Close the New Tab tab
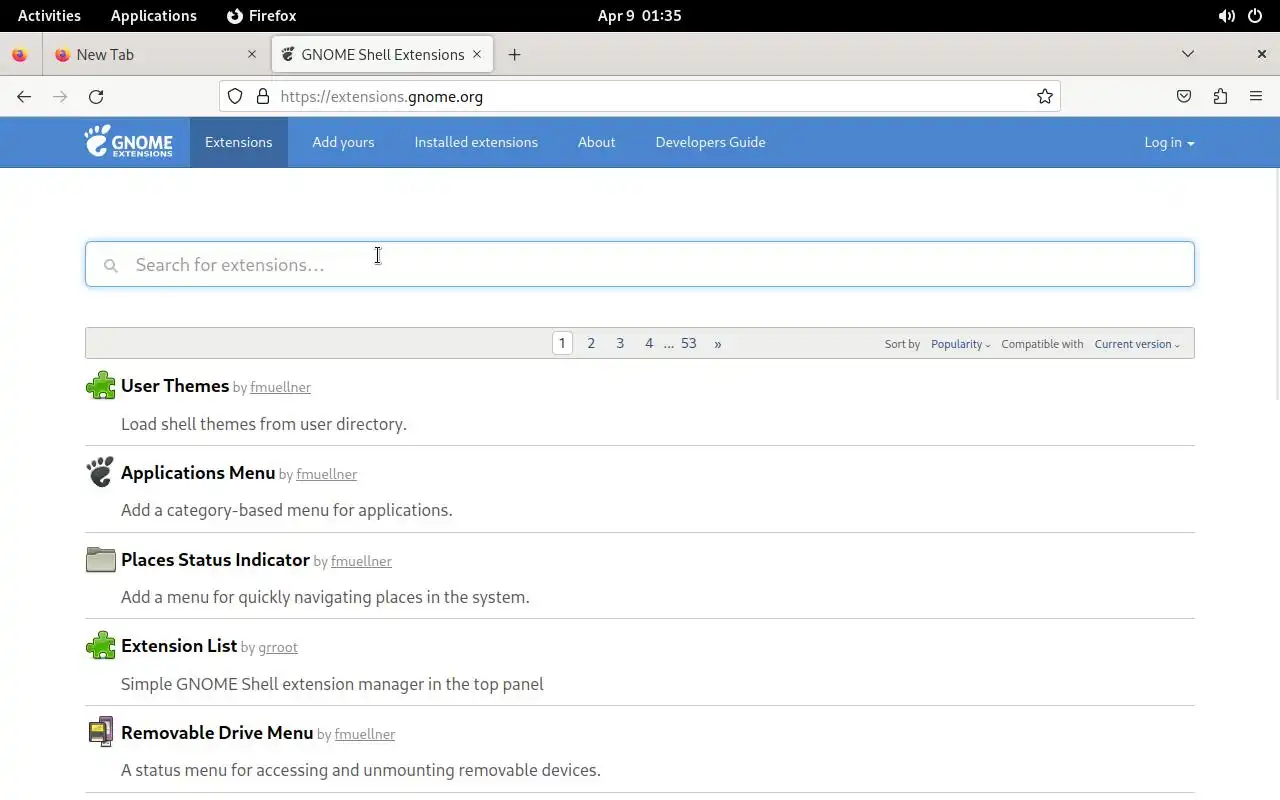This screenshot has width=1280, height=800. [x=252, y=54]
